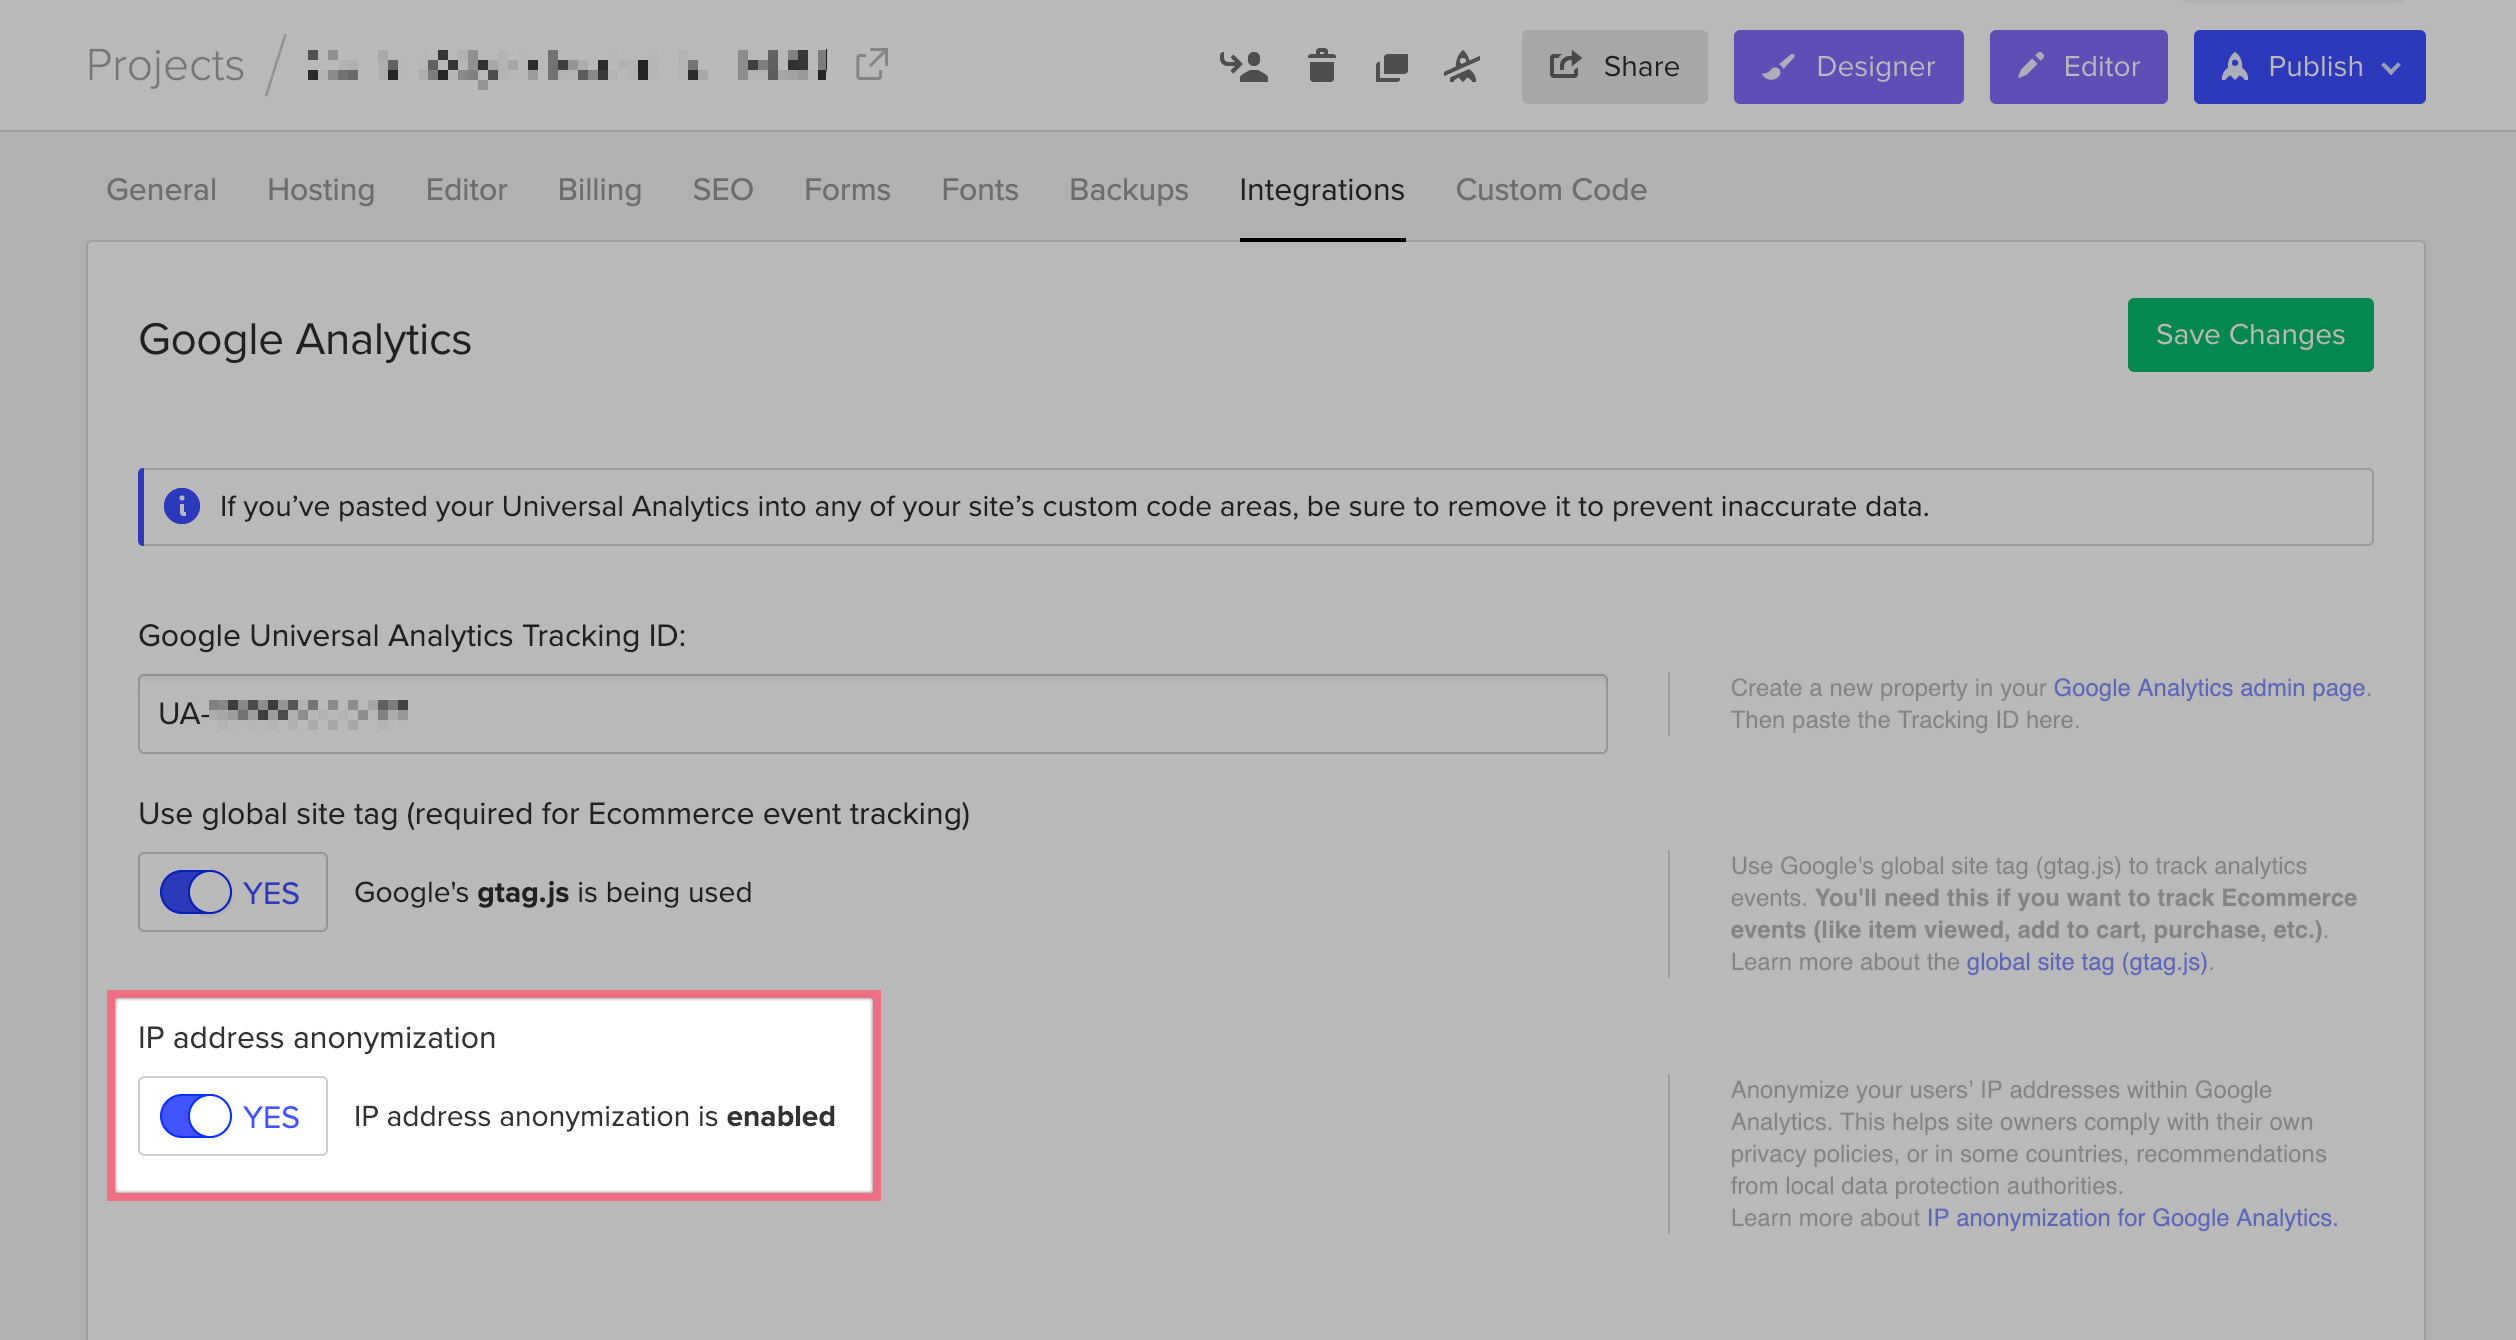This screenshot has height=1340, width=2516.
Task: Click the Save Changes button
Action: click(2250, 335)
